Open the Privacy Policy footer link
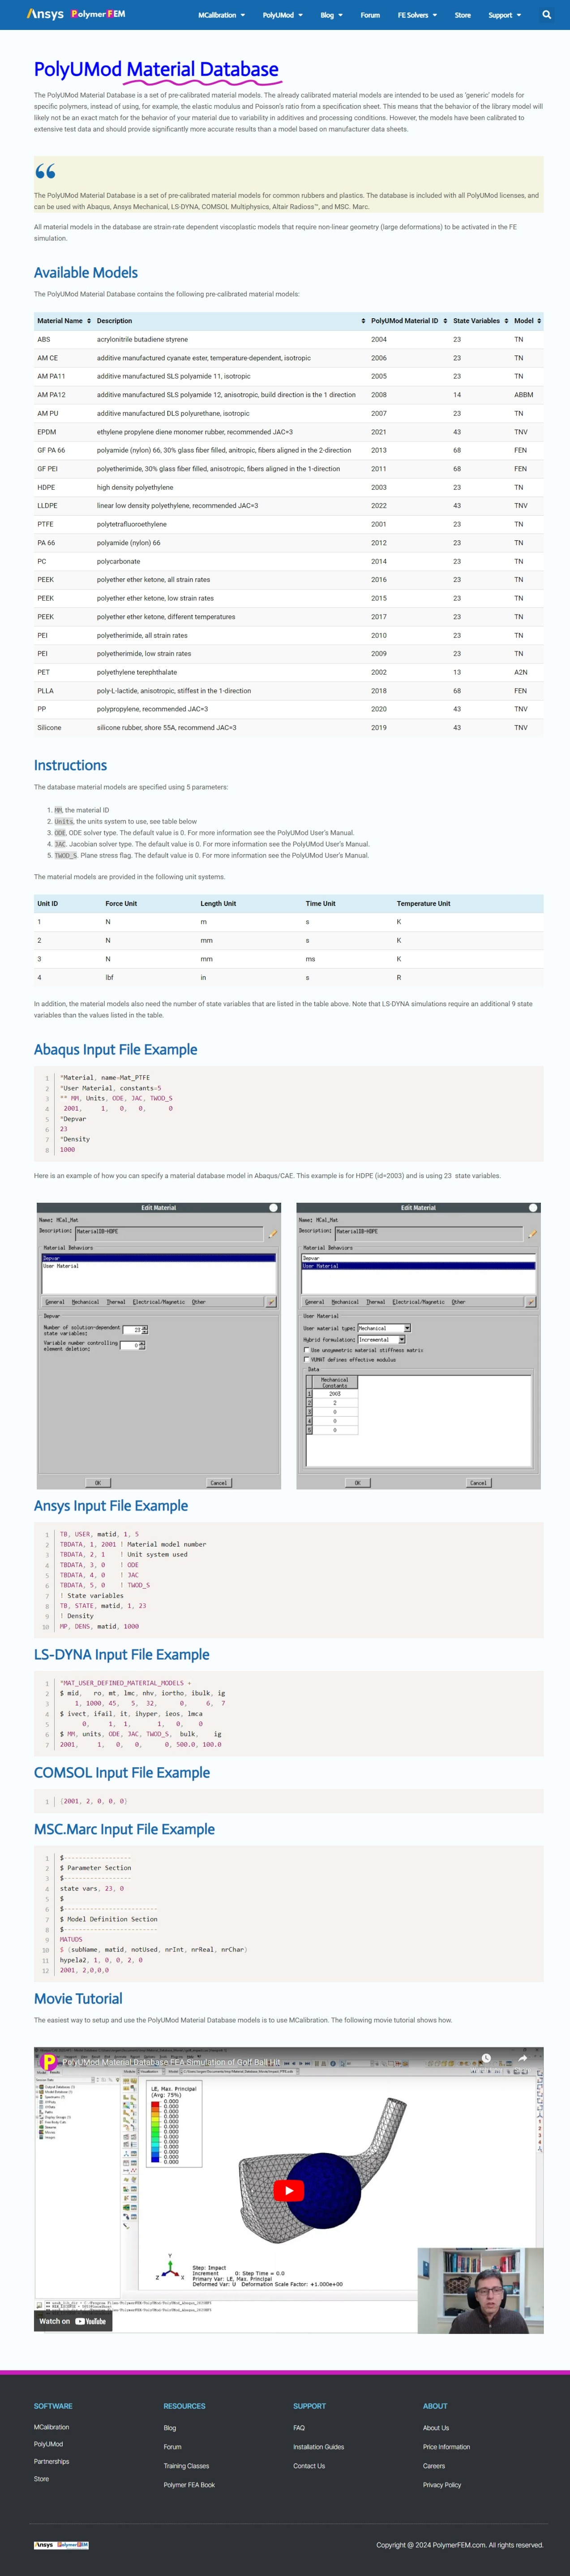 point(442,2485)
